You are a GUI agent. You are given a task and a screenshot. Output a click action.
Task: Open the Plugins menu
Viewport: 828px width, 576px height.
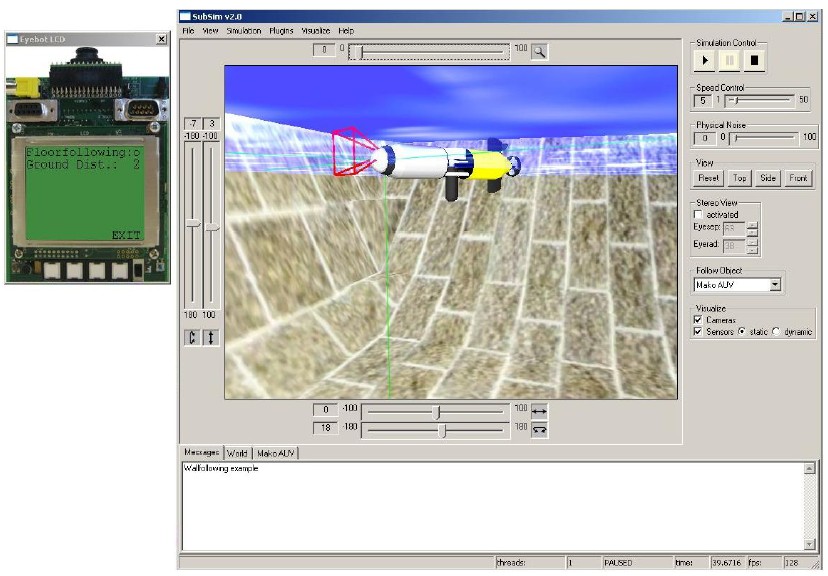coord(281,31)
